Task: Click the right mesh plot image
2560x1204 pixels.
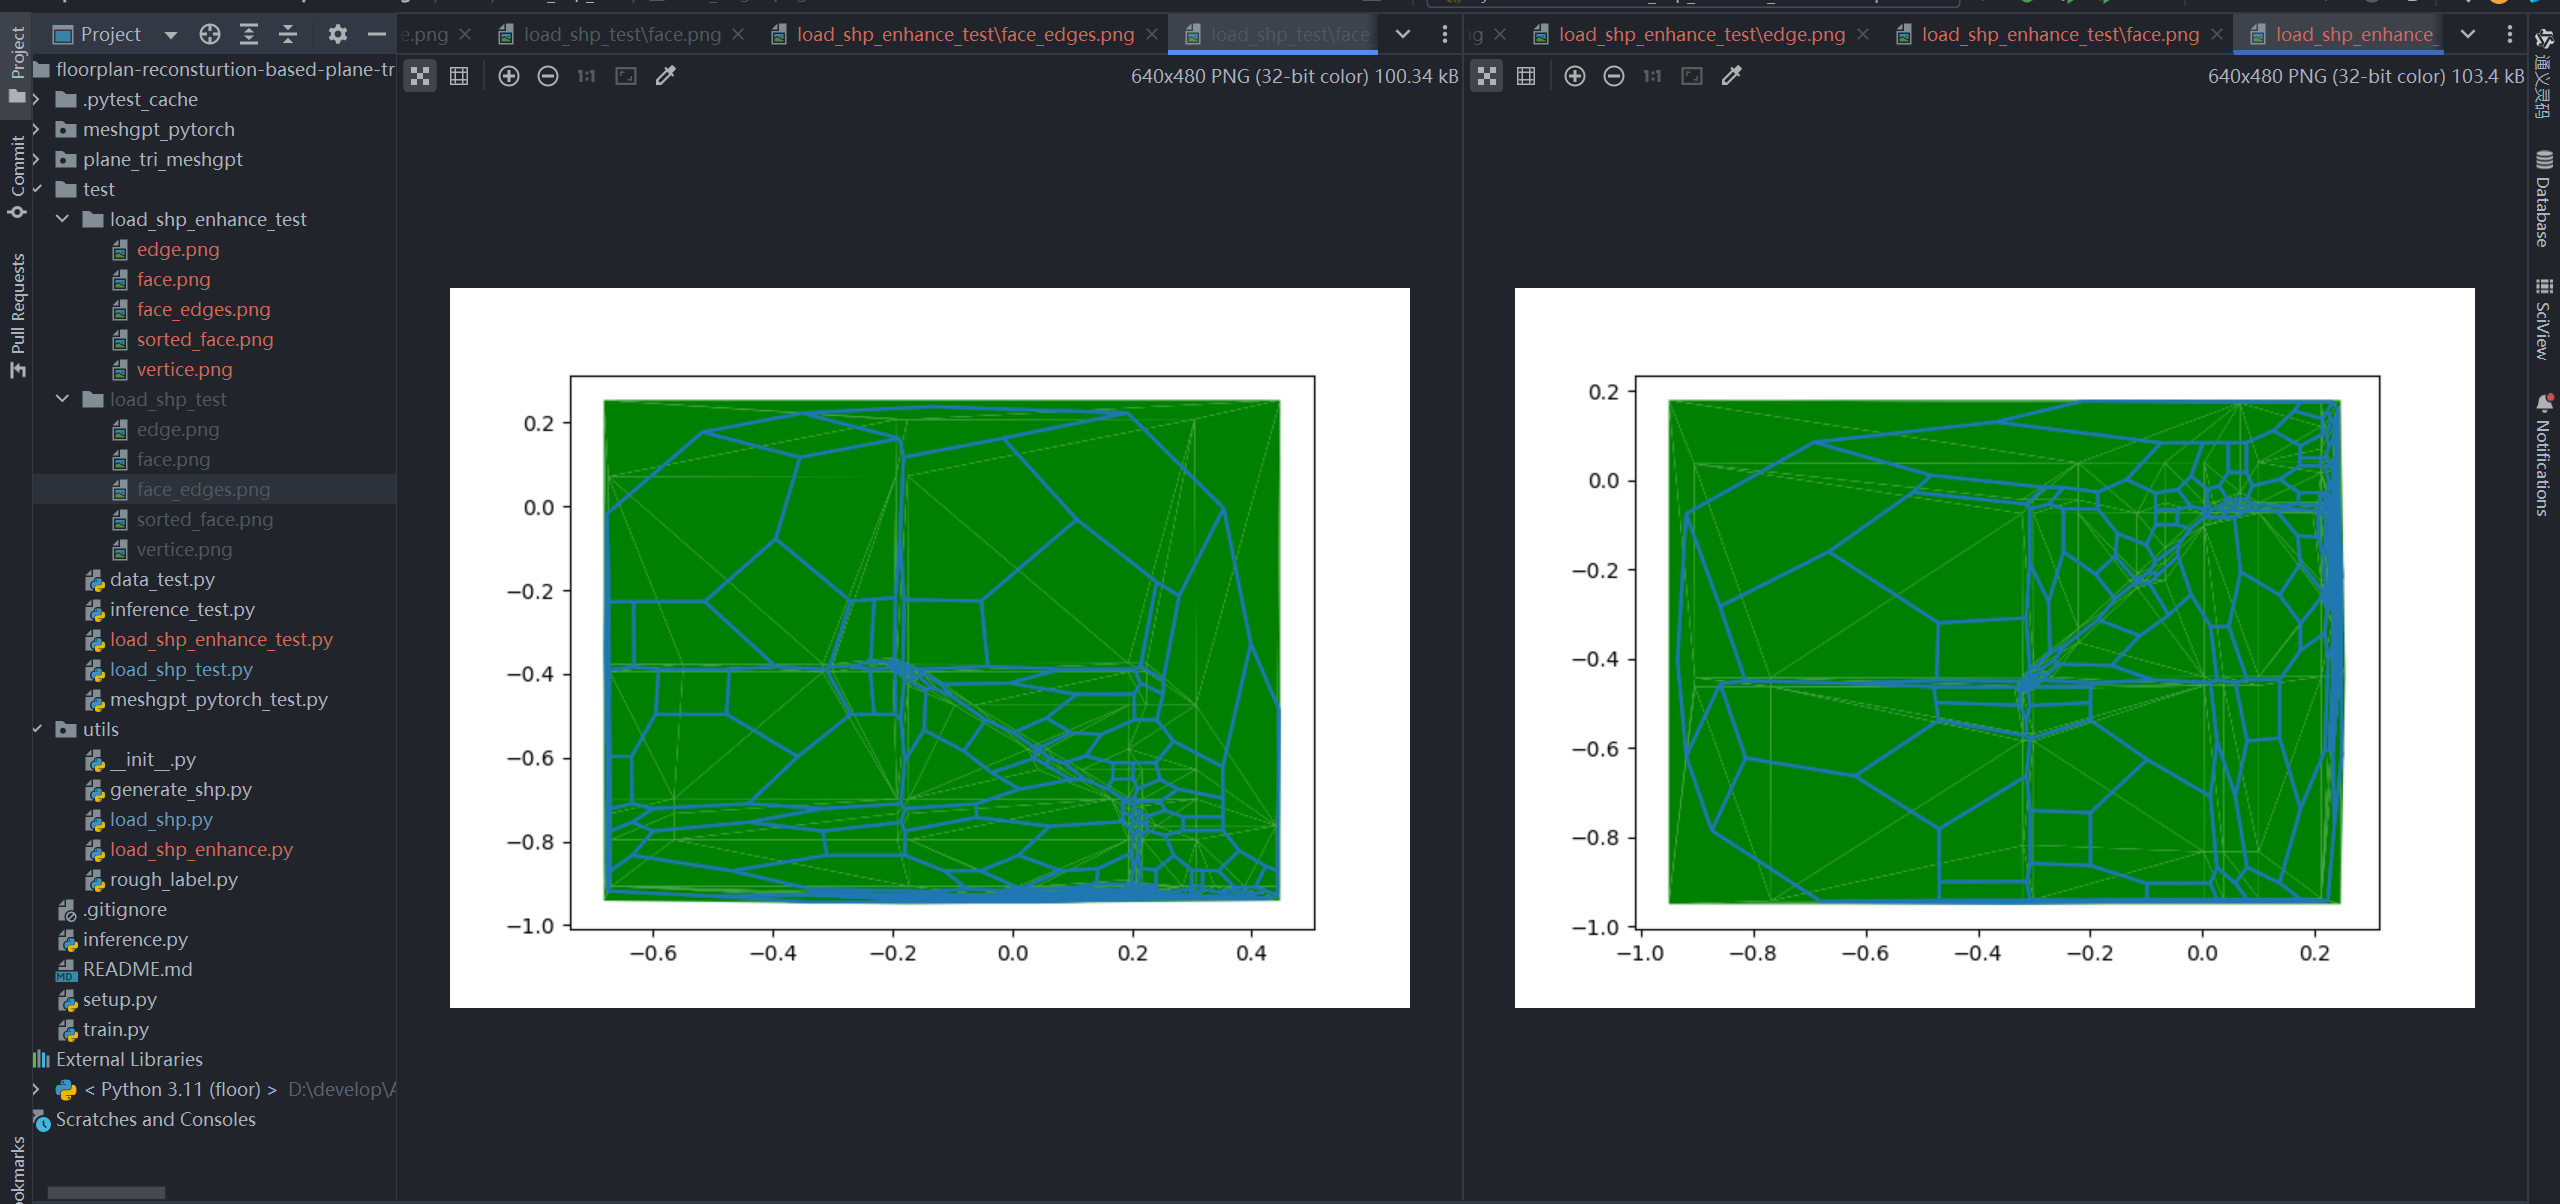Action: pyautogui.click(x=1995, y=648)
